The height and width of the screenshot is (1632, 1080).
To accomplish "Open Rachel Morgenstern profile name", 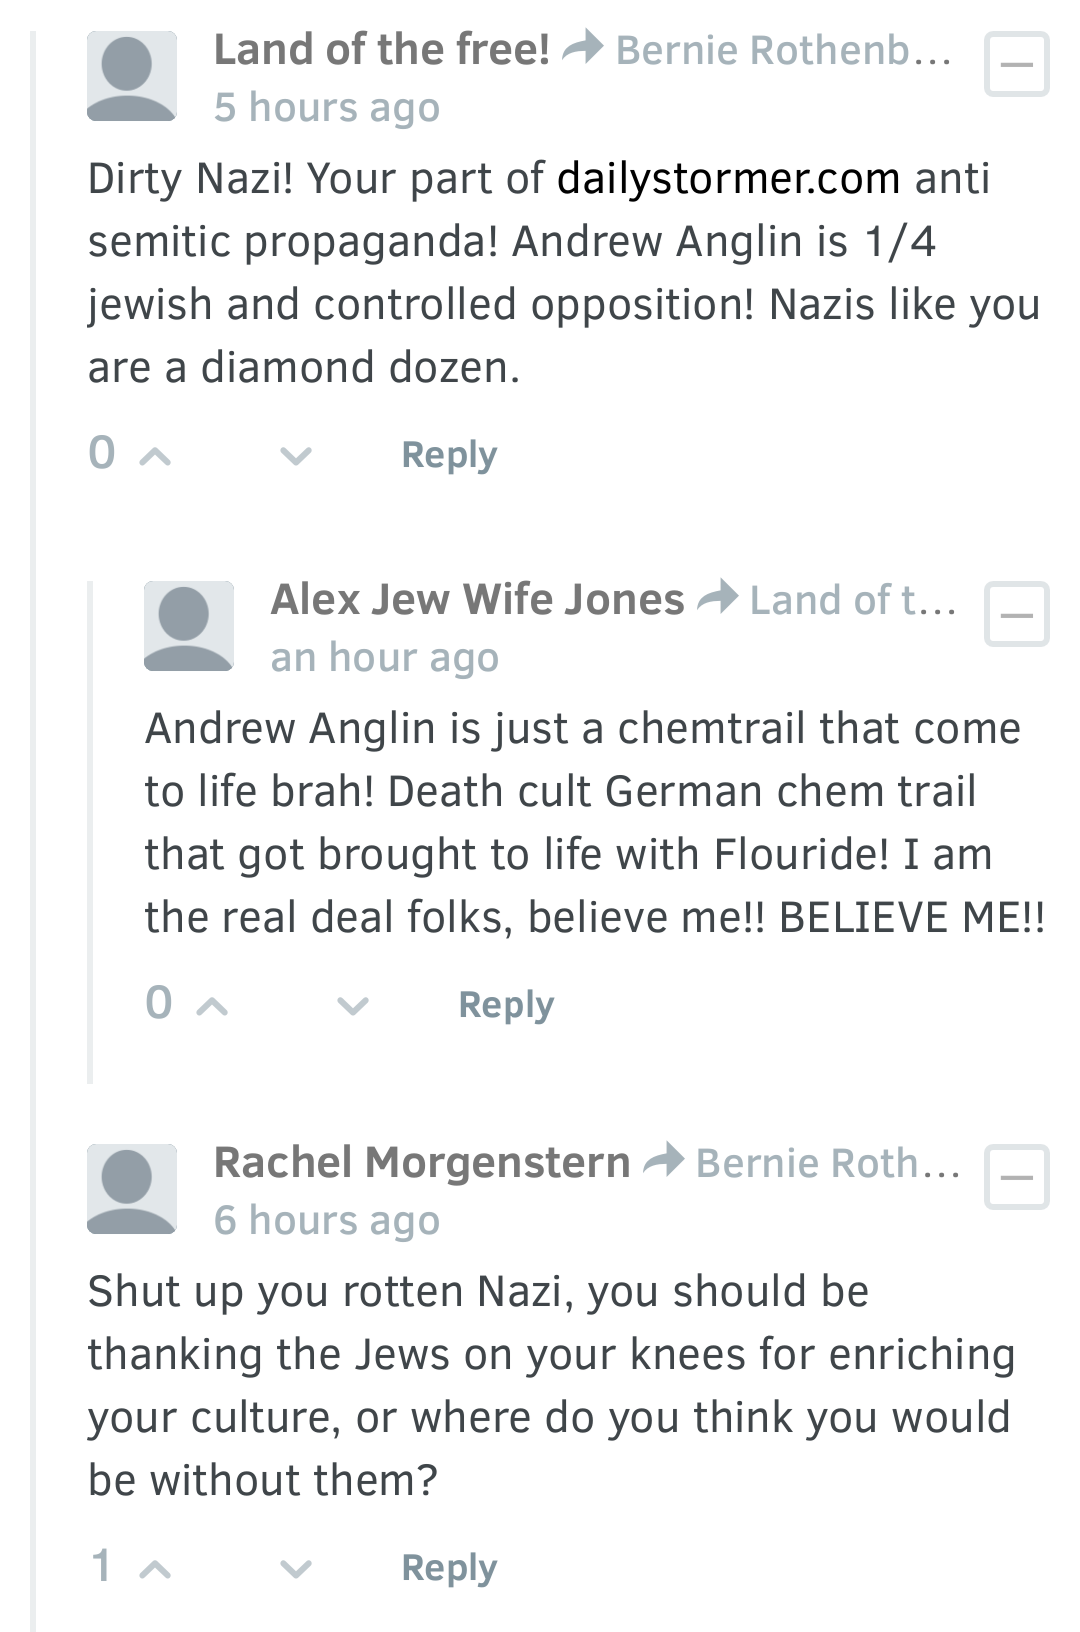I will (422, 1163).
